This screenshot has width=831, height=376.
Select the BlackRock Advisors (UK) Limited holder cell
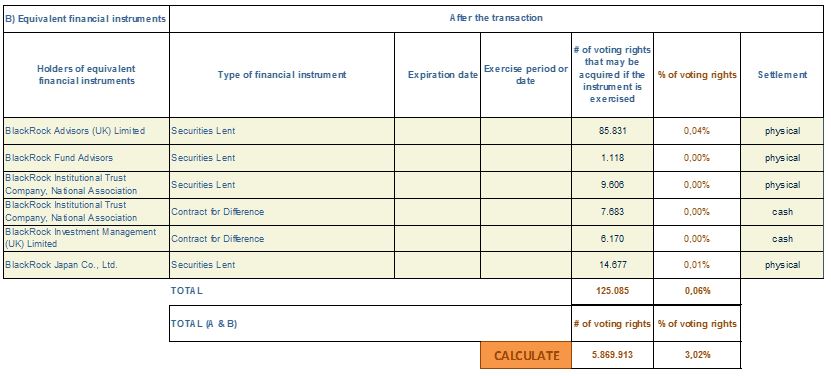[86, 131]
